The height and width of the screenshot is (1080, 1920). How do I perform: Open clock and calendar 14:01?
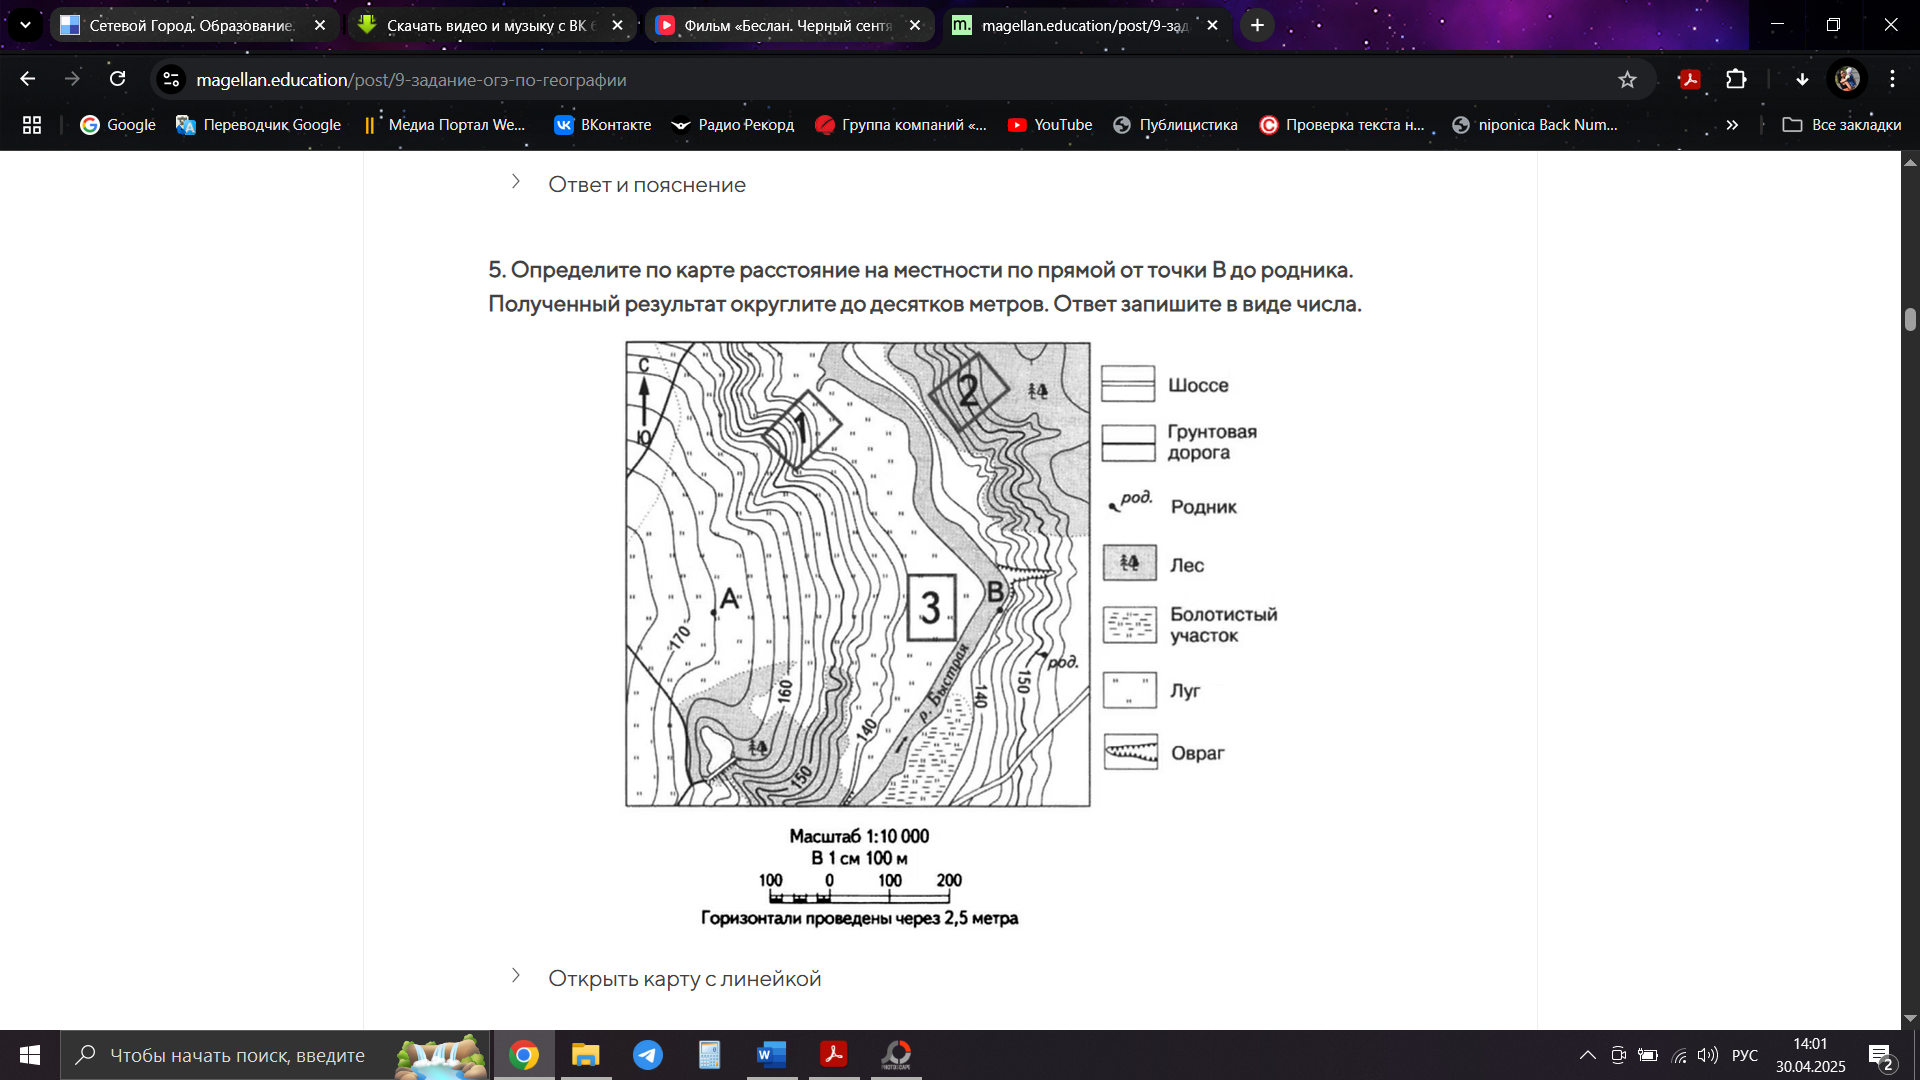1810,1055
